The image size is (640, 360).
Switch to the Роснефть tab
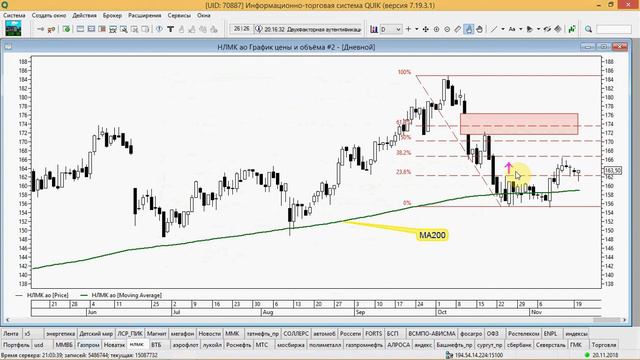point(238,345)
